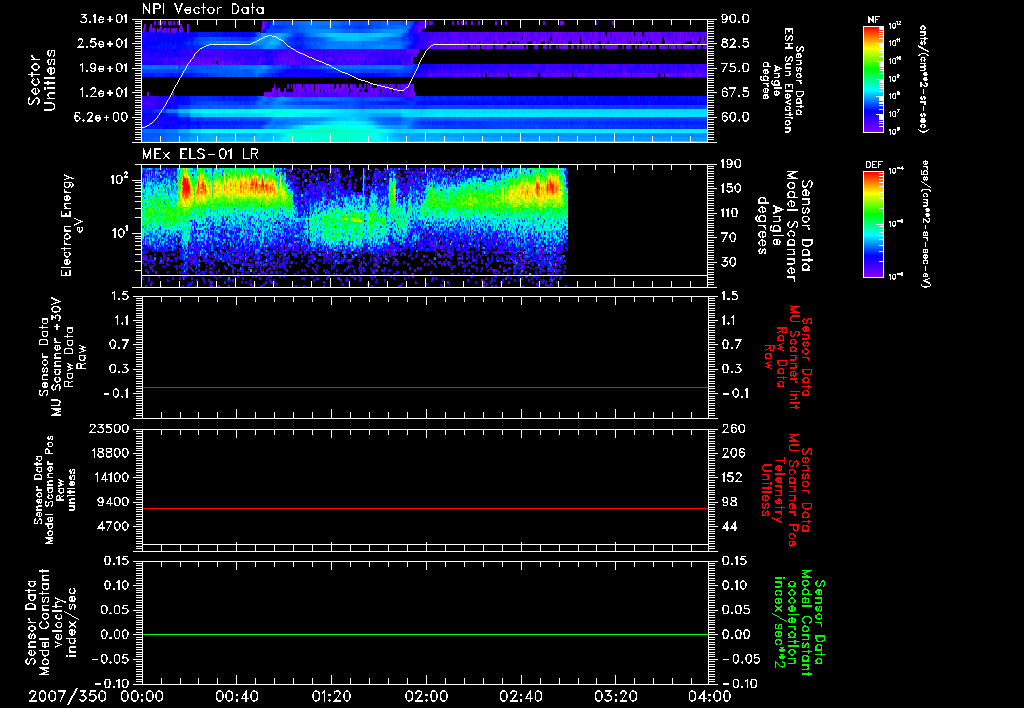The width and height of the screenshot is (1024, 708).
Task: Click the red MU Scanner +30V data line
Action: [425, 387]
